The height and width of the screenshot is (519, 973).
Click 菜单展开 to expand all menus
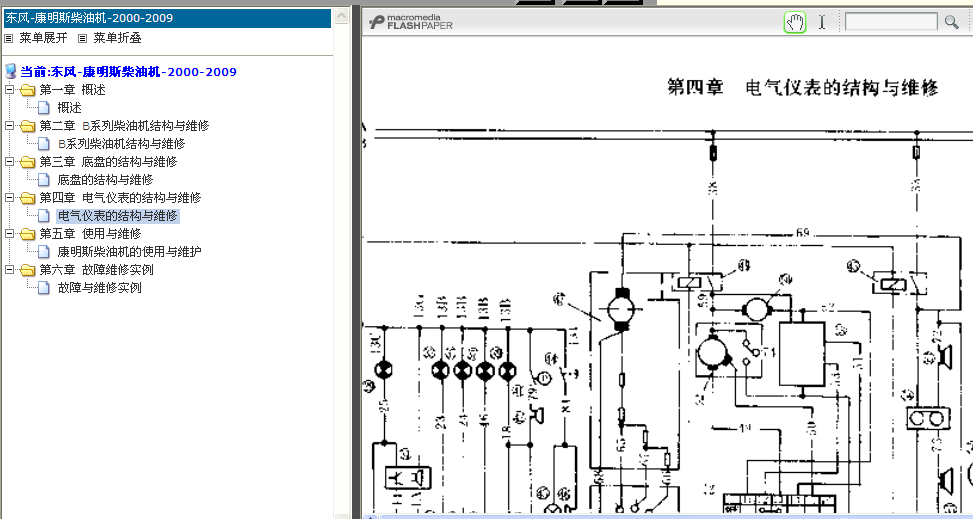[43, 38]
